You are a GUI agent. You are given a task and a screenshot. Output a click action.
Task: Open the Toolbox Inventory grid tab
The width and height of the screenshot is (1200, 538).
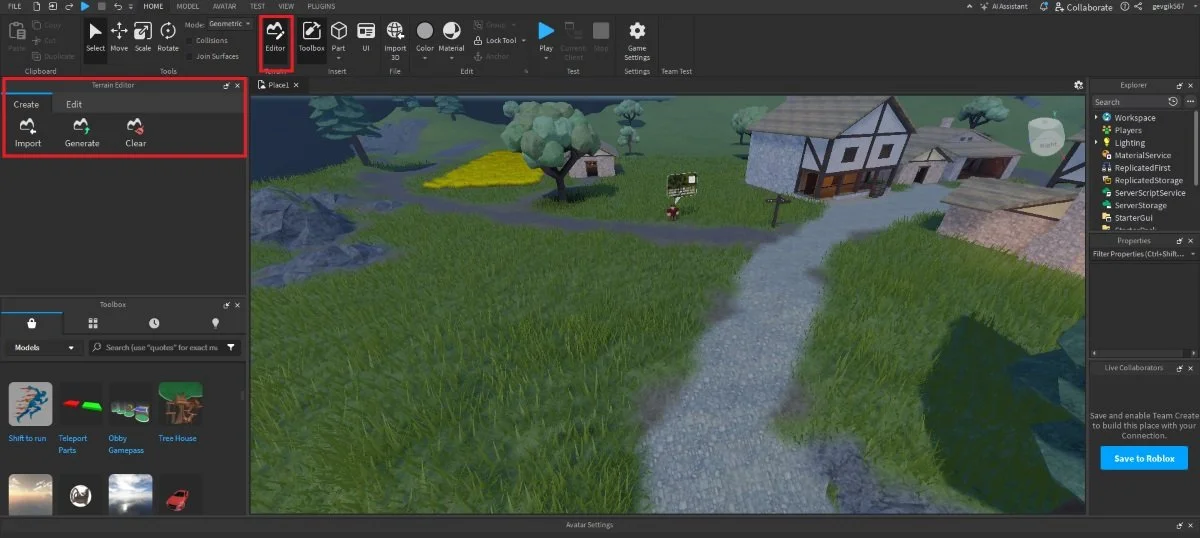click(93, 323)
